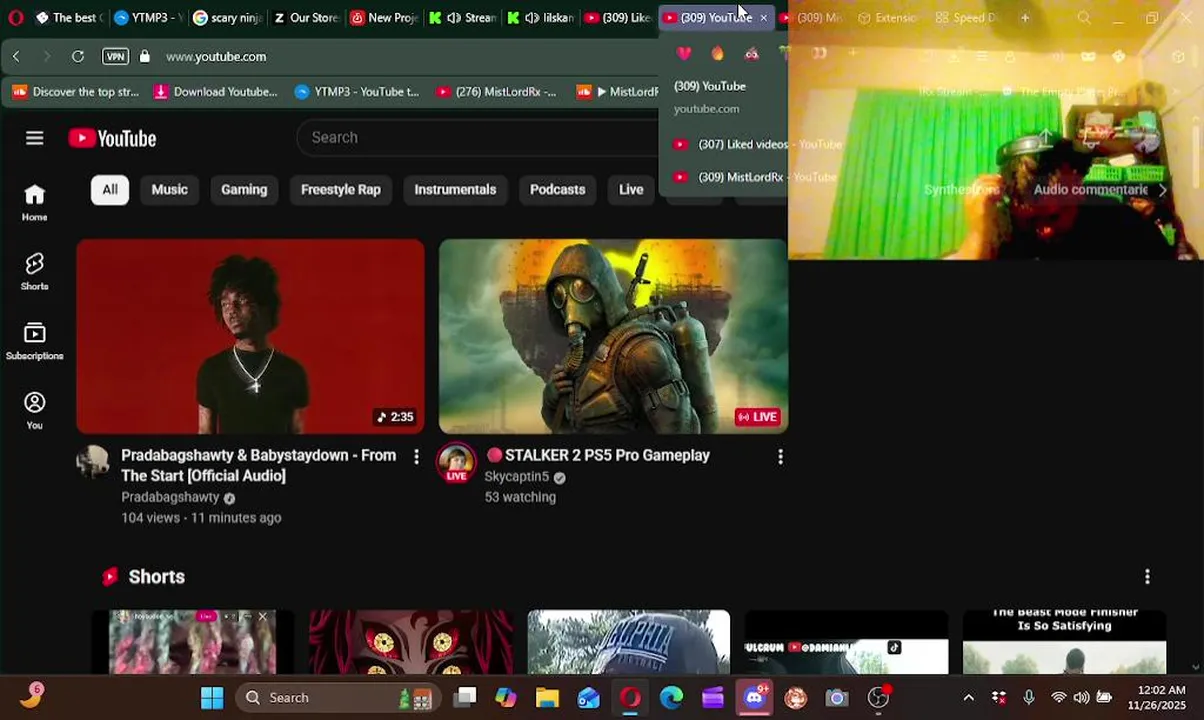
Task: Open more options for Pradabagshawty video
Action: pyautogui.click(x=417, y=456)
